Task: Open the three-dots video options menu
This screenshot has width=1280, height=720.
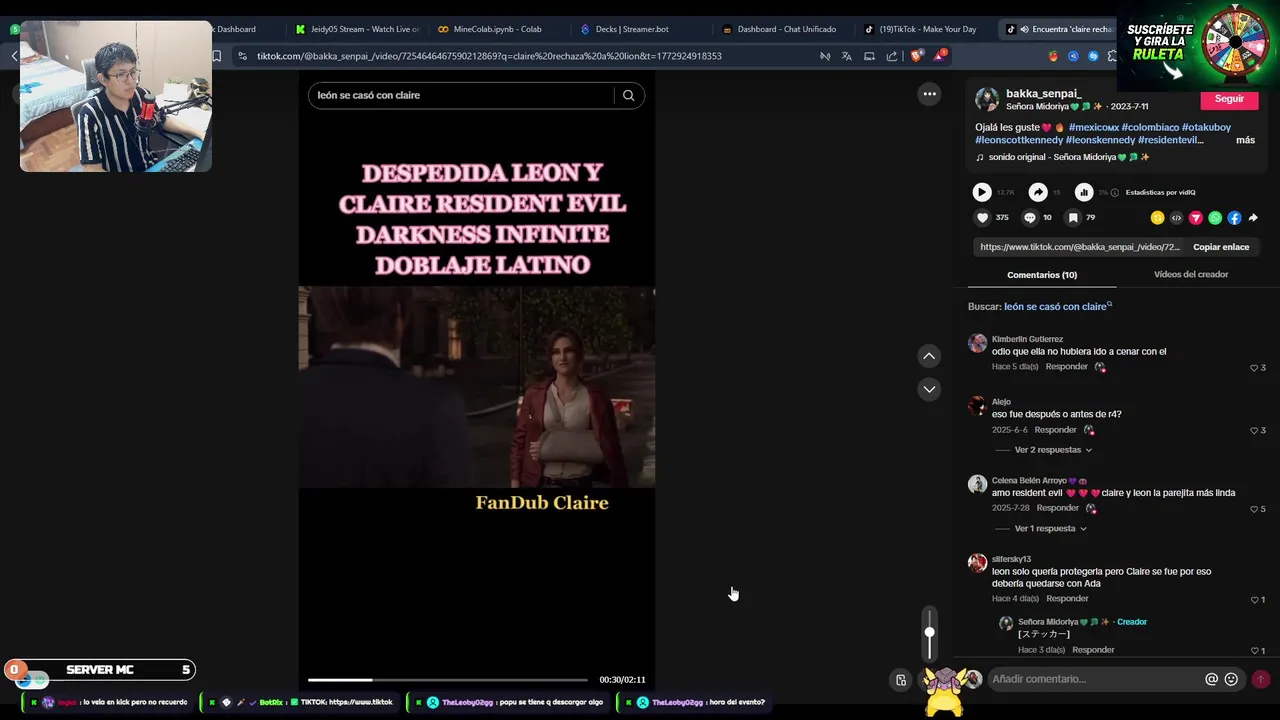Action: 929,94
